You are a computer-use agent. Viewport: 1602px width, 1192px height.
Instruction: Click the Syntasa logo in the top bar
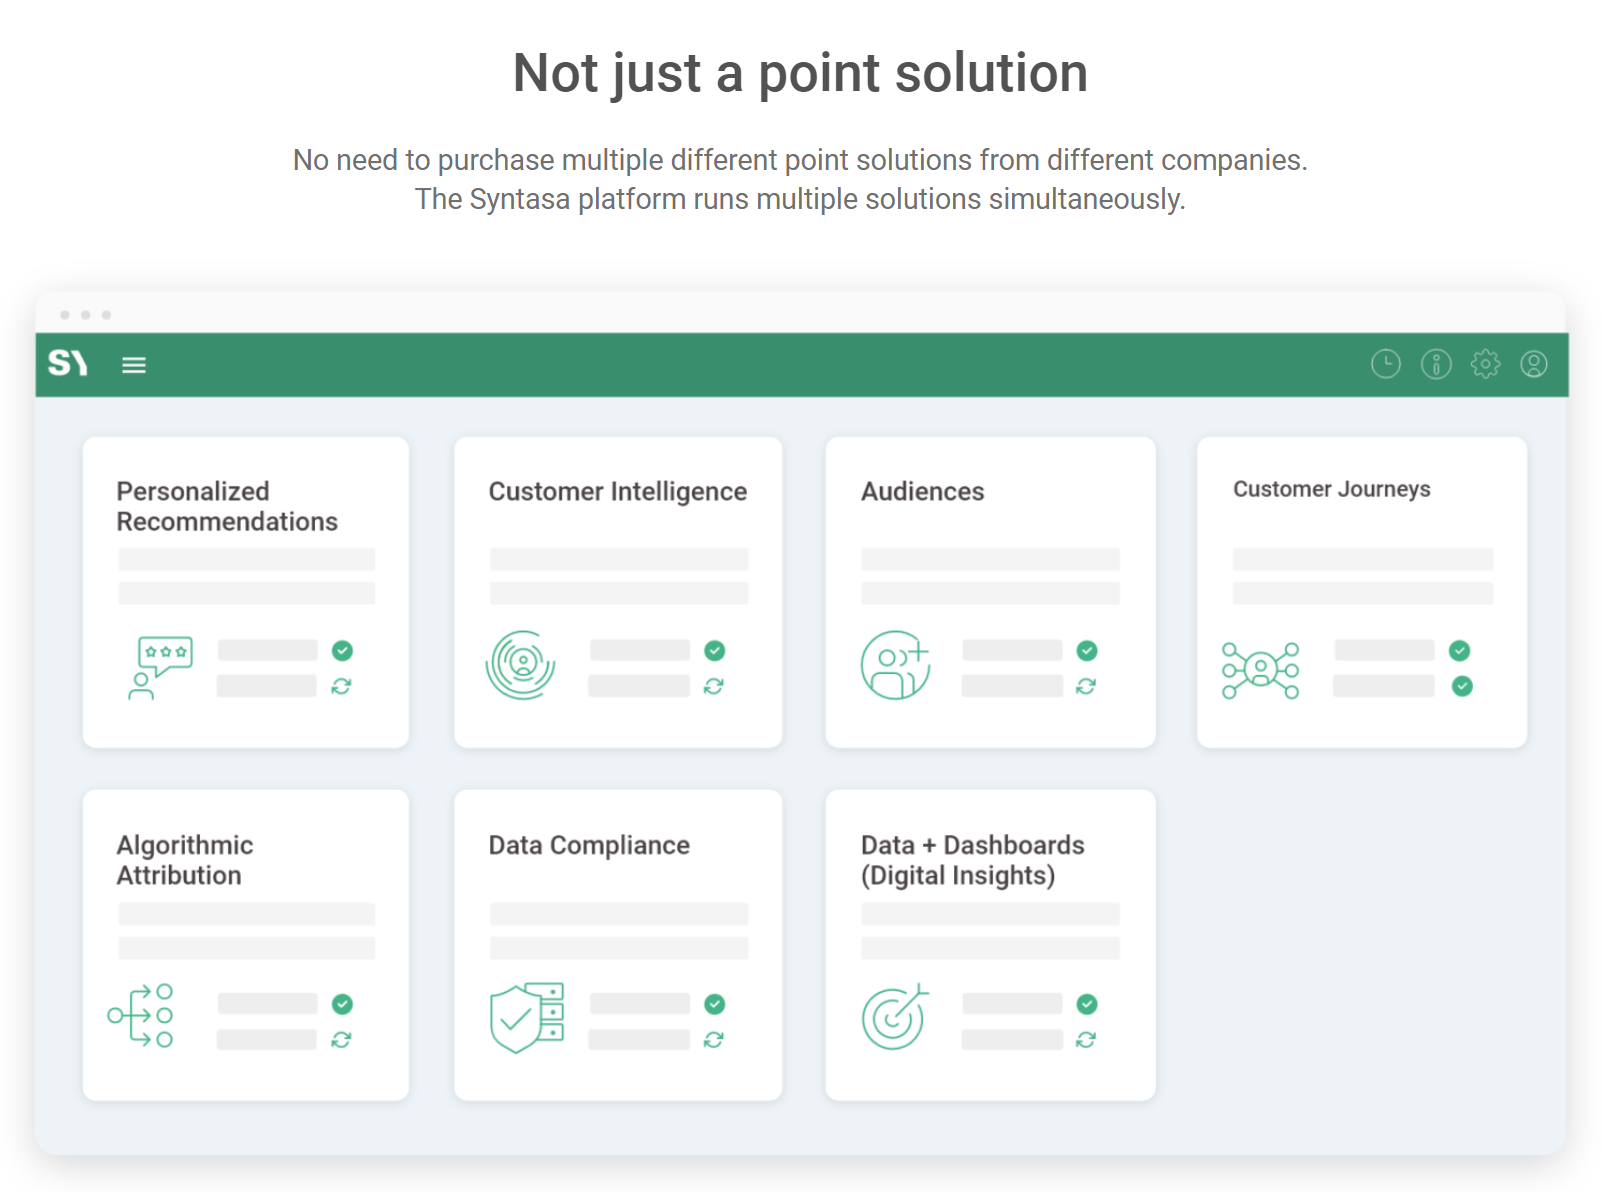66,364
